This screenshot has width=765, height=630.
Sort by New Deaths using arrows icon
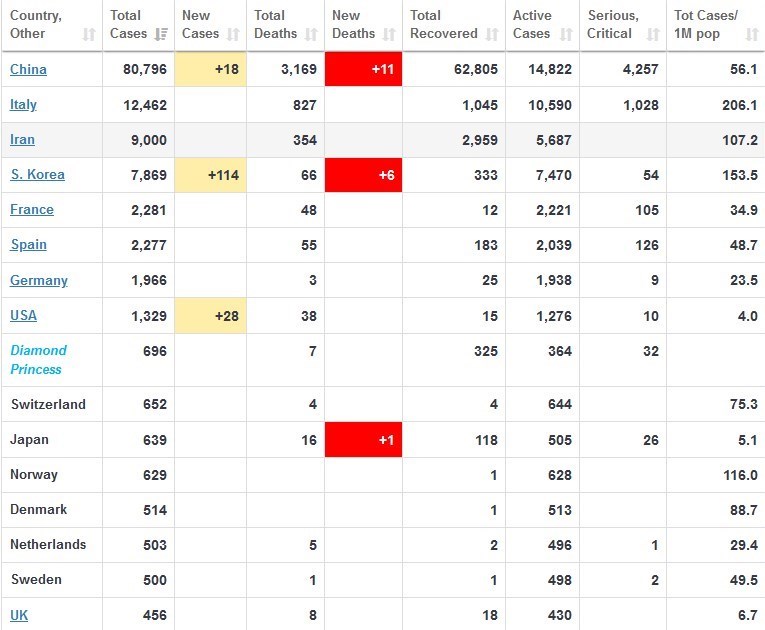pyautogui.click(x=391, y=34)
